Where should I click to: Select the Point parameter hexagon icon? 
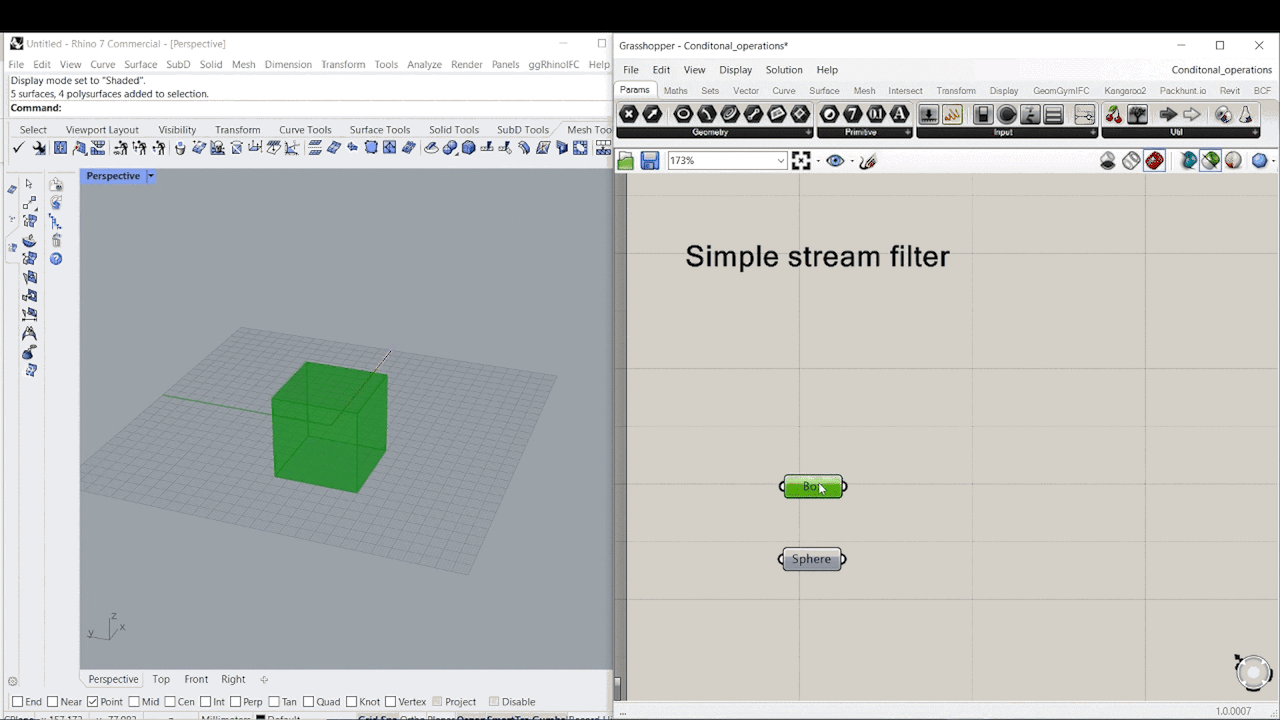629,115
